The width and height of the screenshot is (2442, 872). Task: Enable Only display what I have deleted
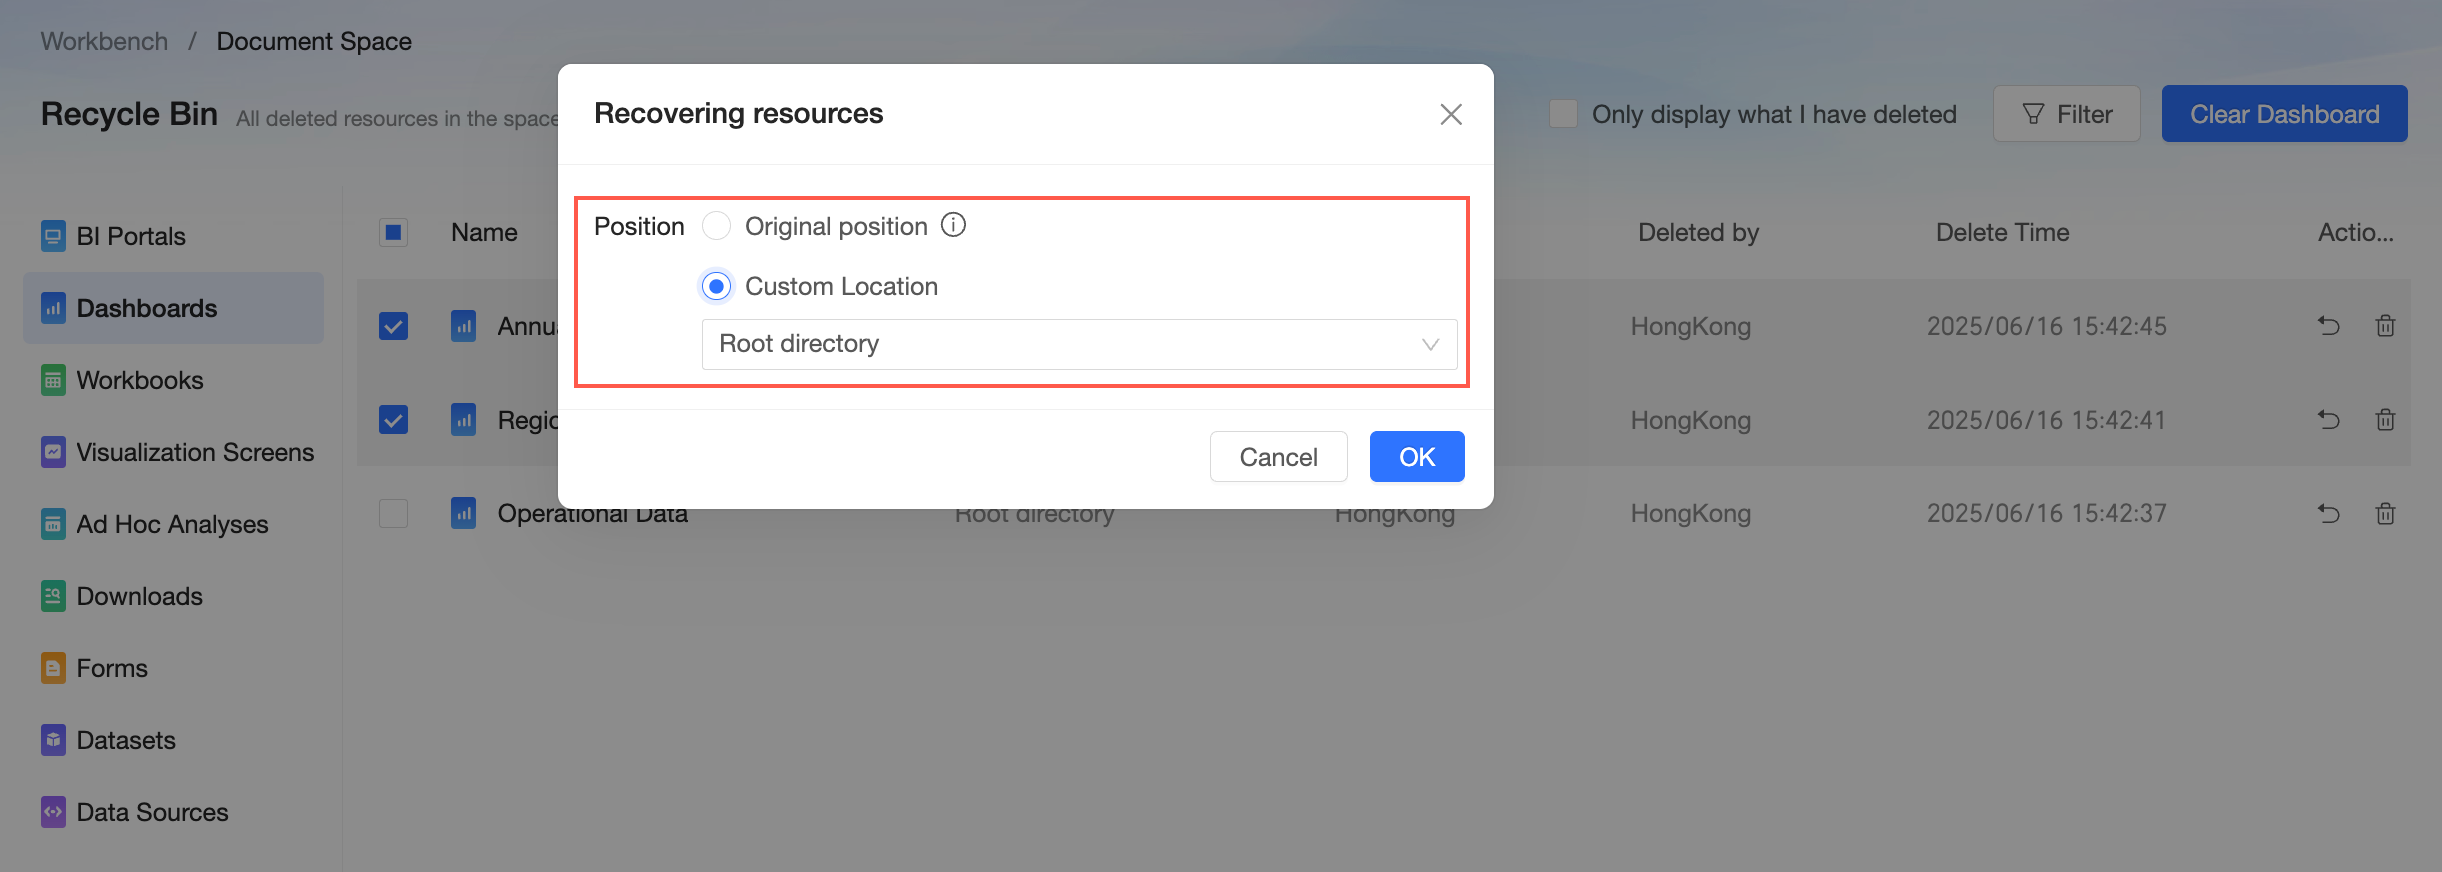point(1563,114)
